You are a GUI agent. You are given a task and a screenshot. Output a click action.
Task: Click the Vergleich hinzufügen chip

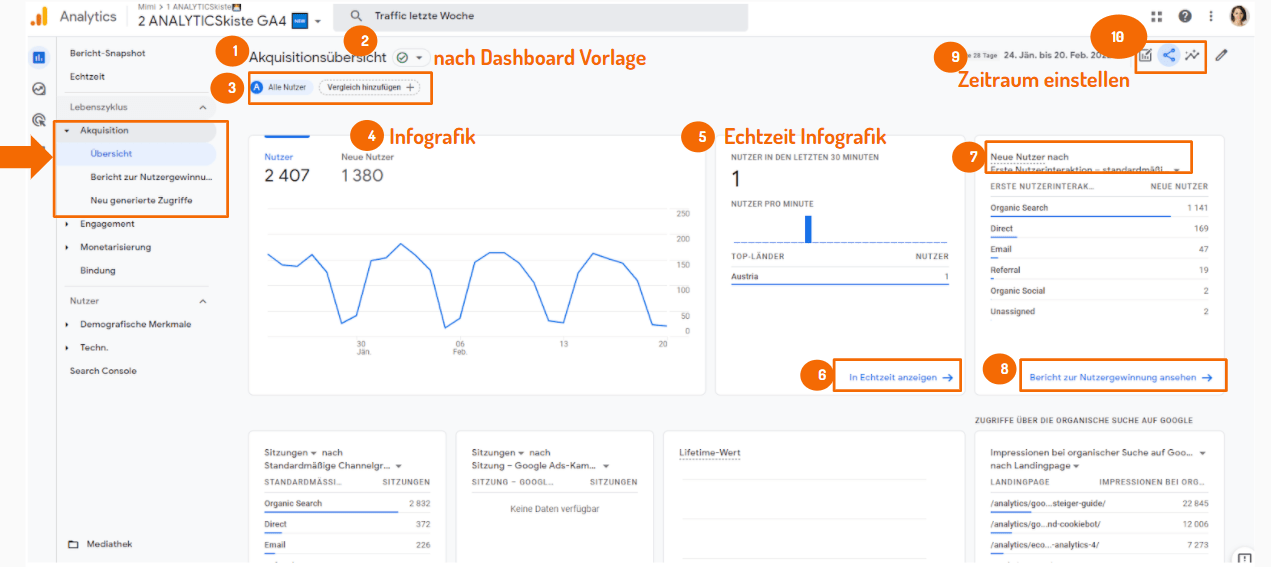(x=371, y=88)
